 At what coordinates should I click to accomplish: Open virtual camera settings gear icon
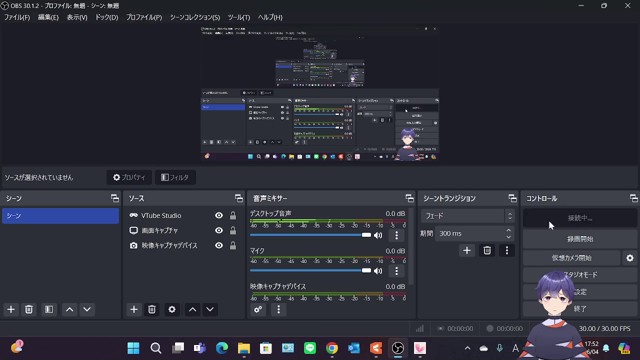coord(630,258)
